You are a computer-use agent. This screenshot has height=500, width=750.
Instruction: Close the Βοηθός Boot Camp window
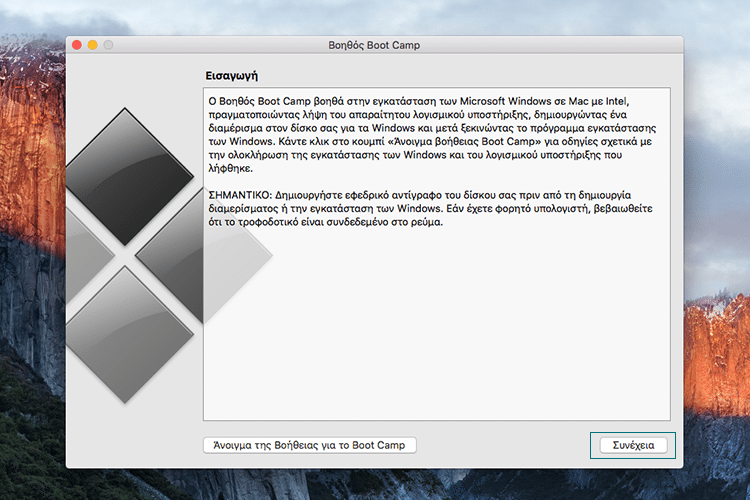(77, 45)
